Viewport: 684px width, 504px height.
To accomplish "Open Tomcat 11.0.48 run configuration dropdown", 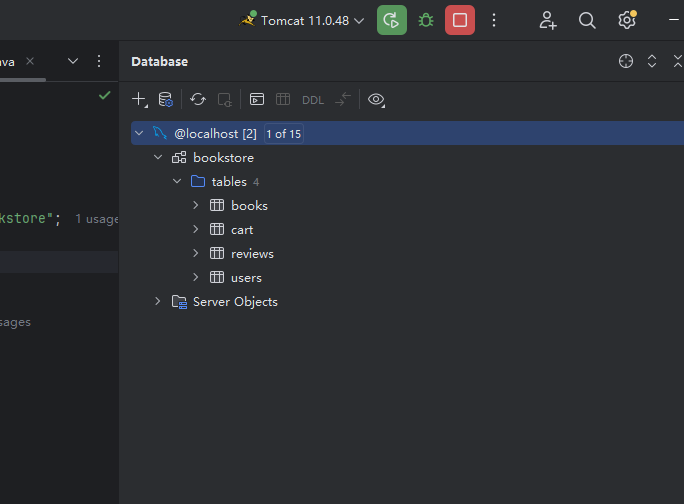I will click(x=302, y=21).
